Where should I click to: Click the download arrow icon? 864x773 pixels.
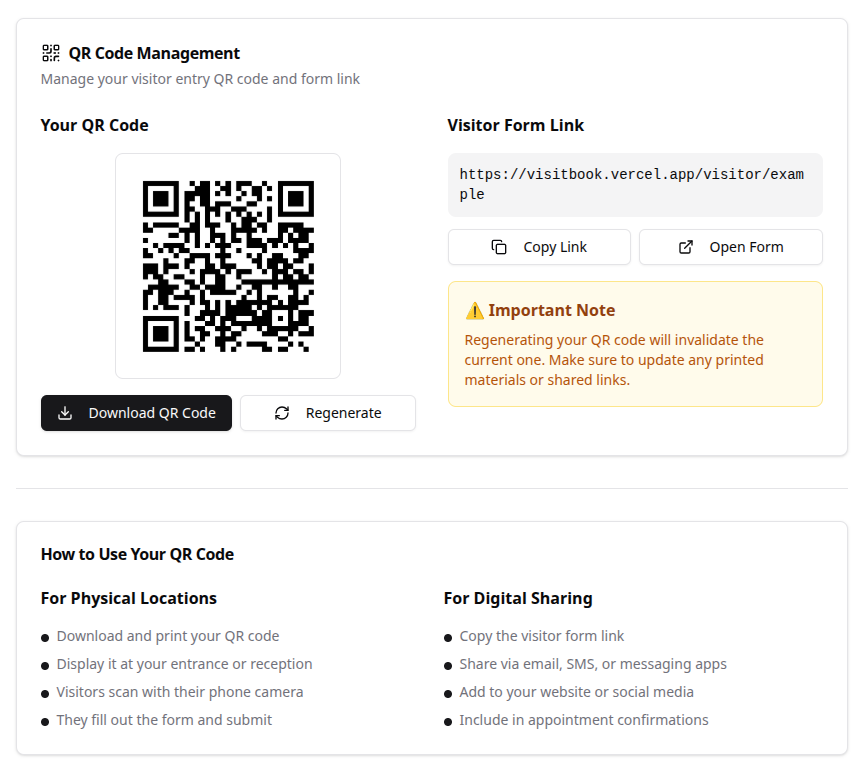[65, 413]
